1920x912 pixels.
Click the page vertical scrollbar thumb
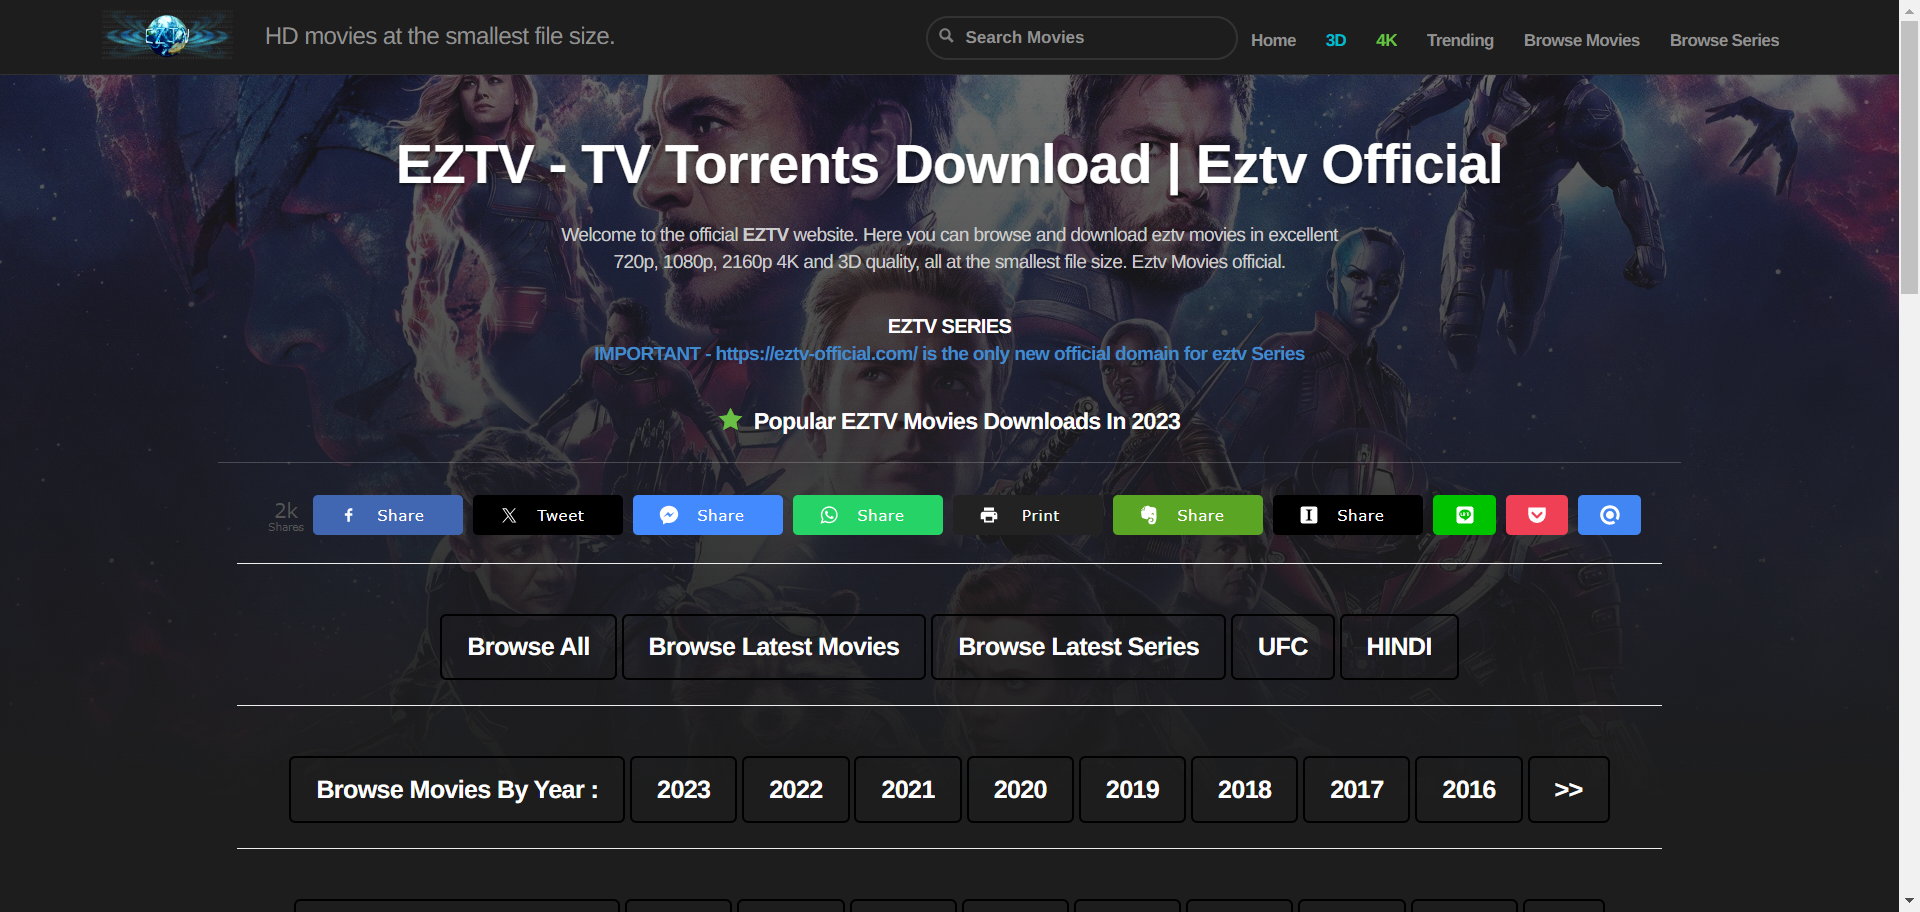[1910, 157]
